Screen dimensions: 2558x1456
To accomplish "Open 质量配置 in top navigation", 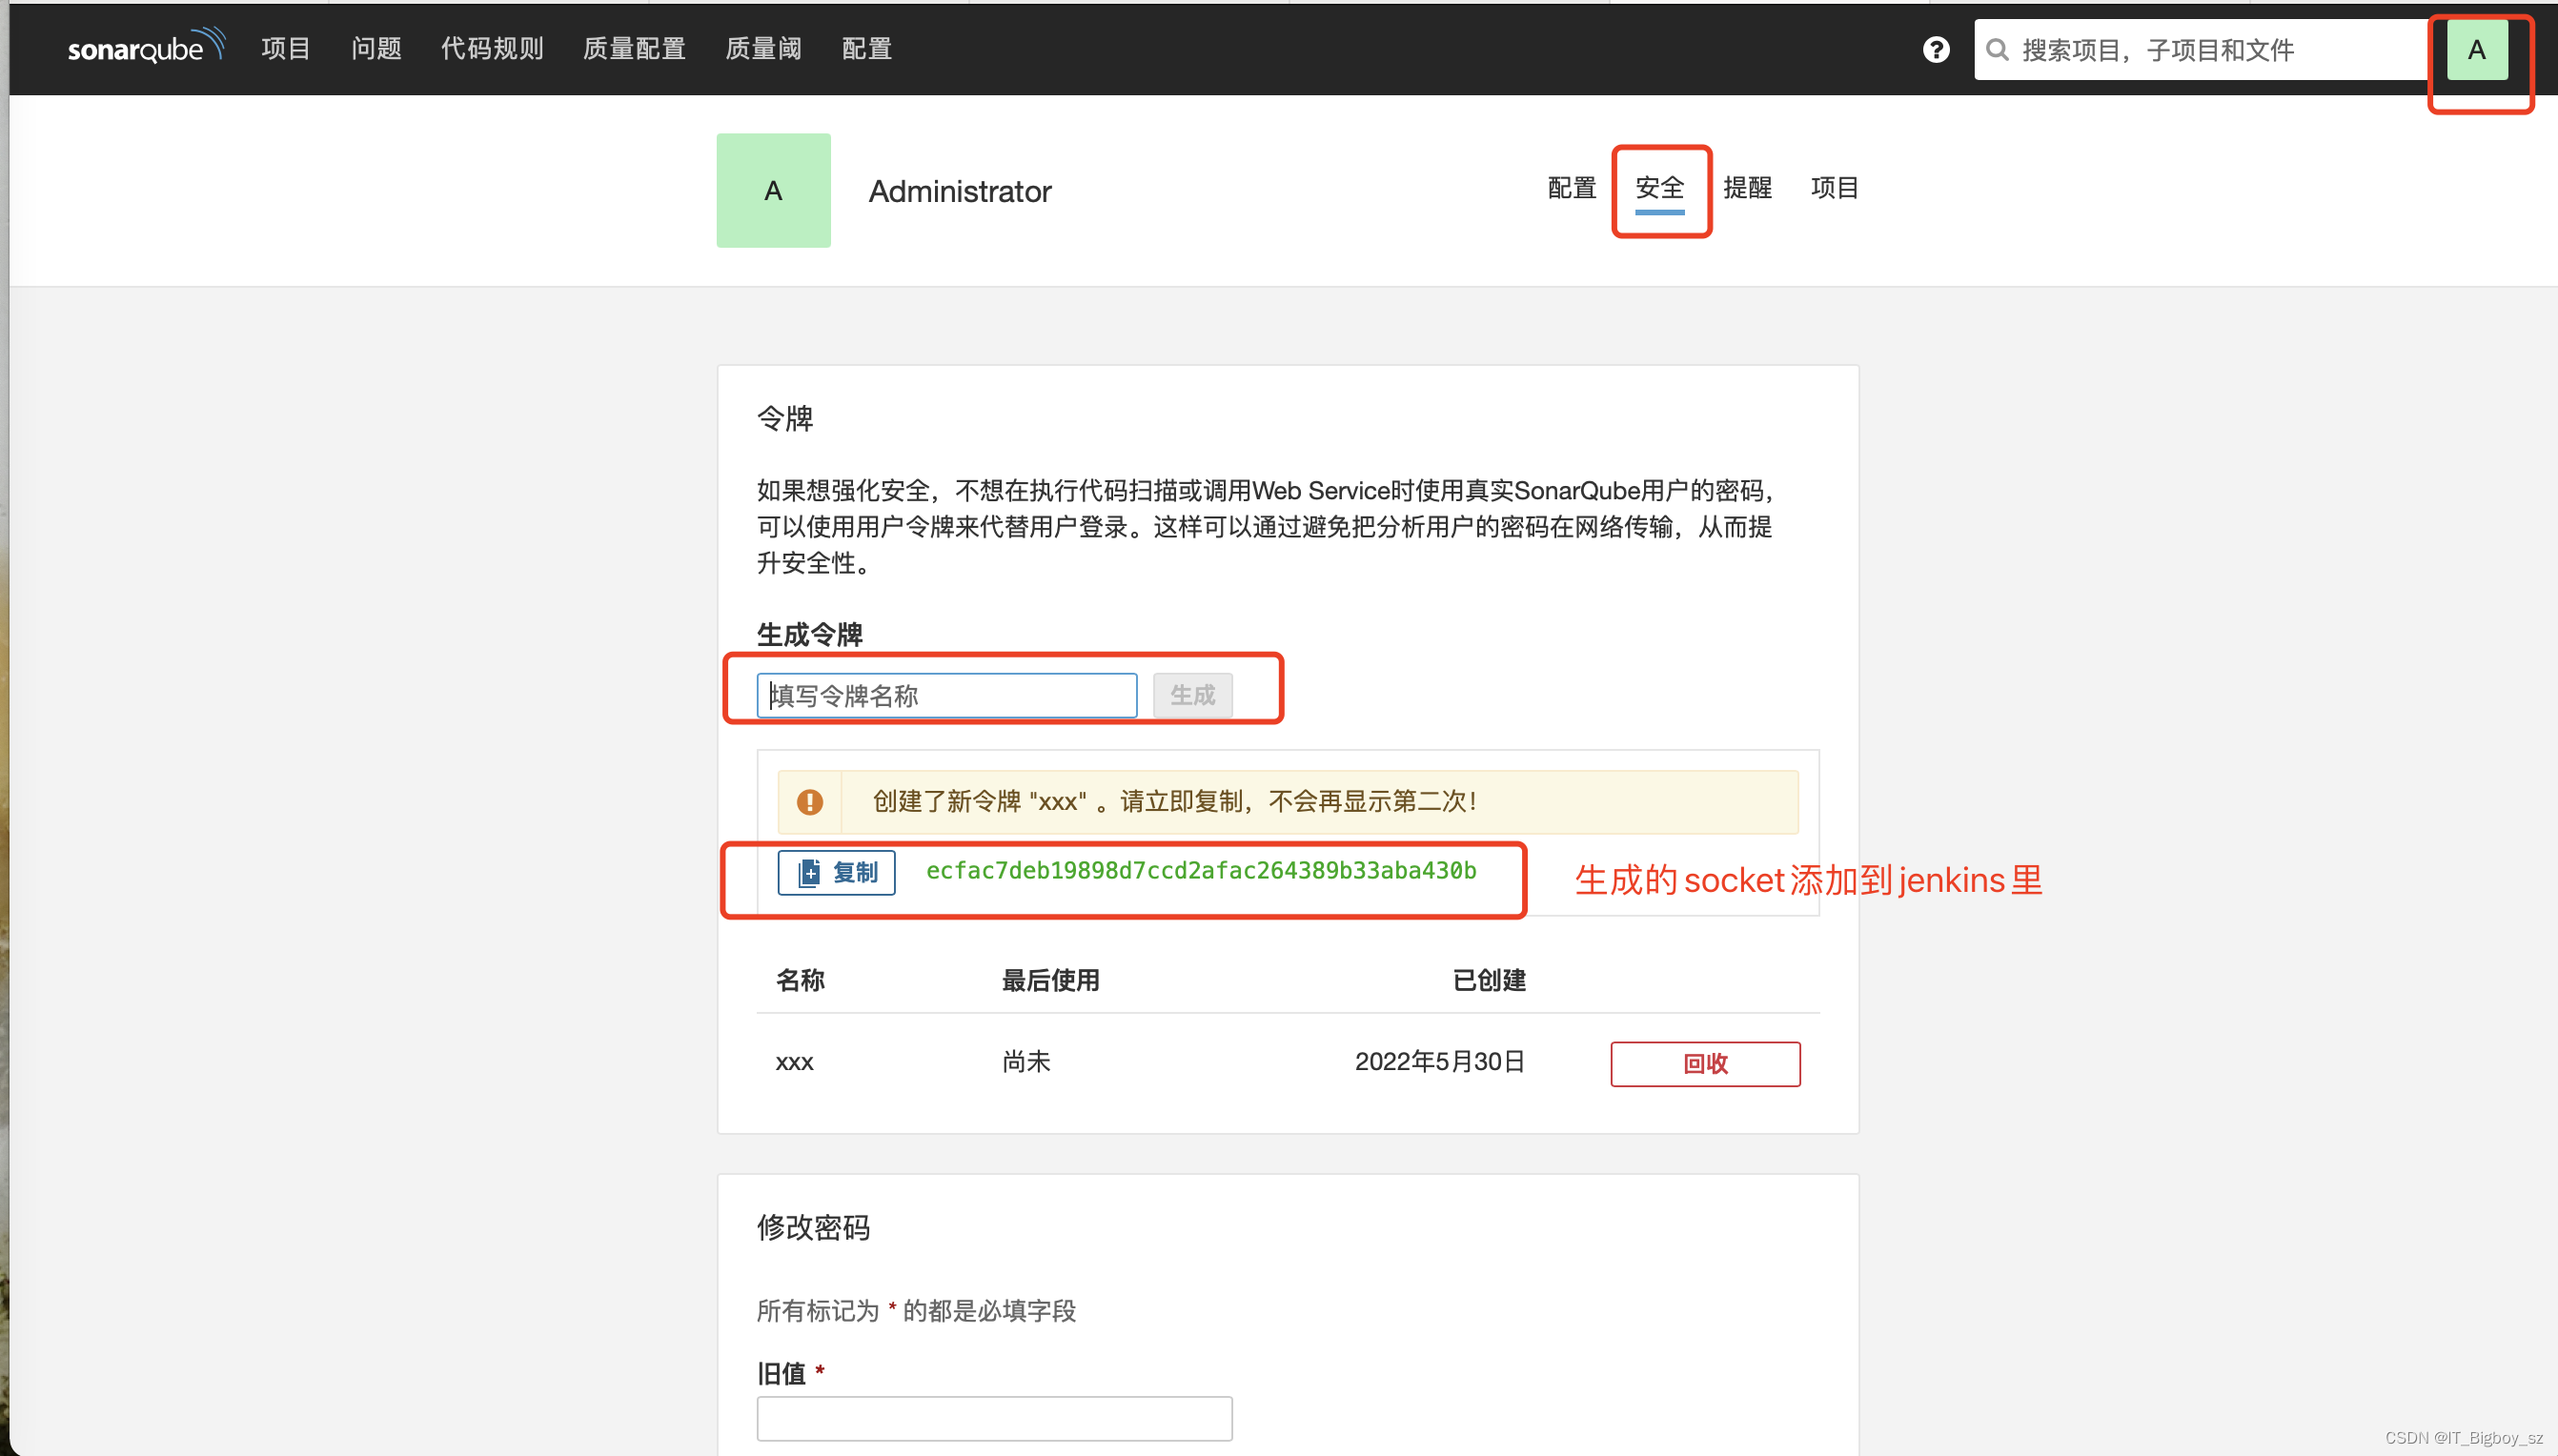I will tap(634, 48).
